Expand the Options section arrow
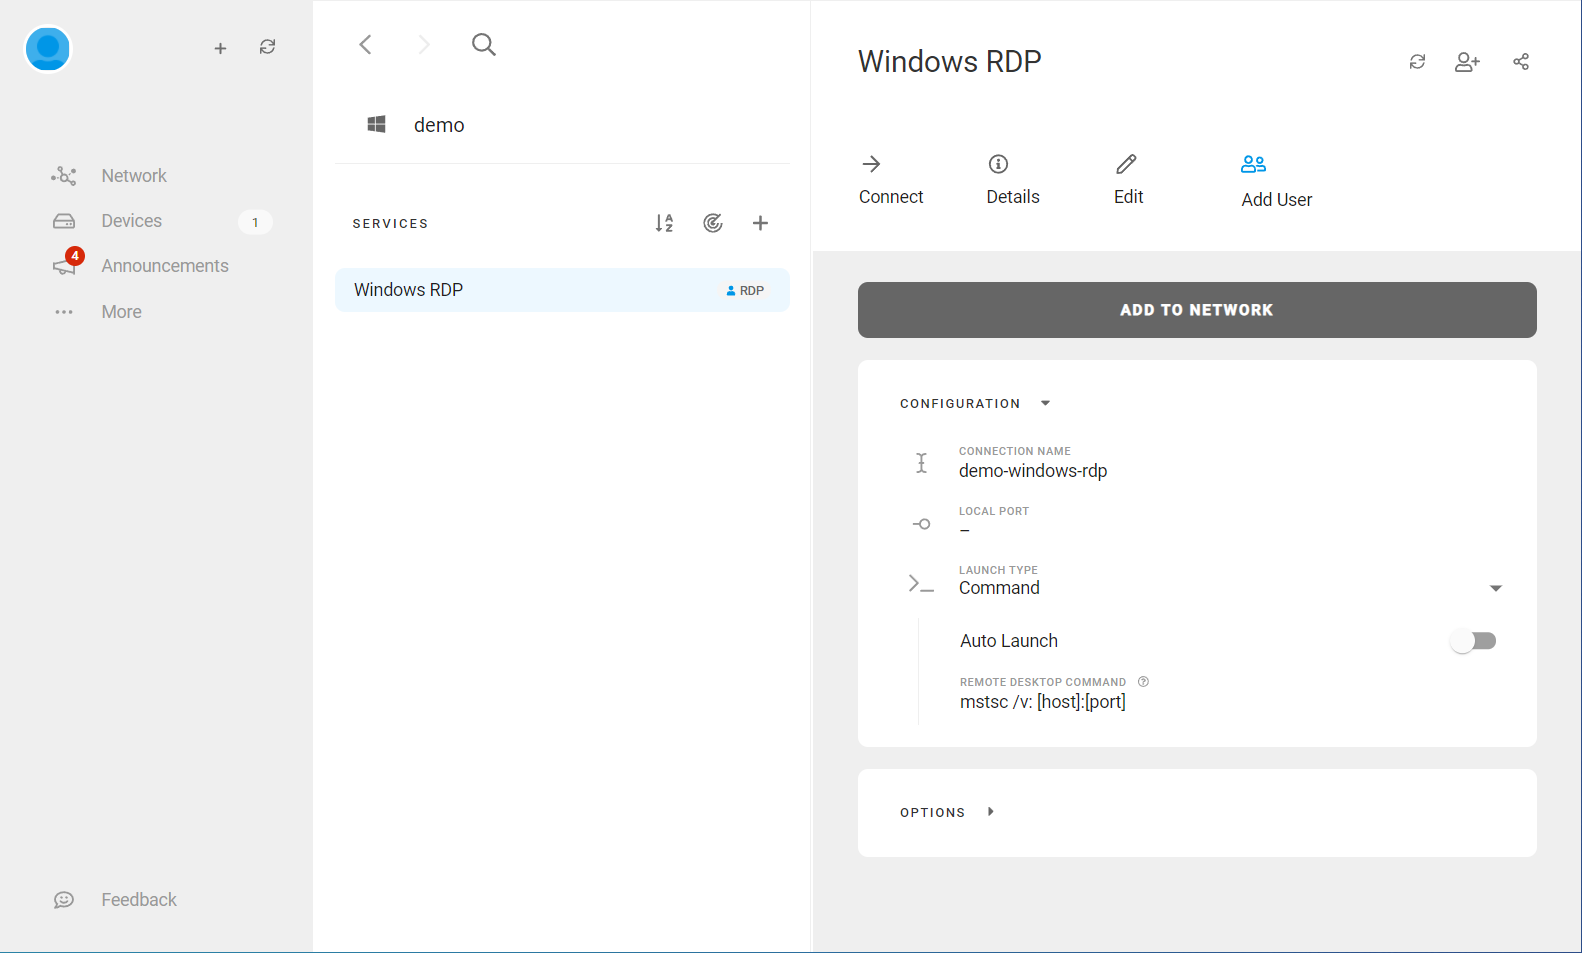The width and height of the screenshot is (1582, 953). (x=990, y=812)
